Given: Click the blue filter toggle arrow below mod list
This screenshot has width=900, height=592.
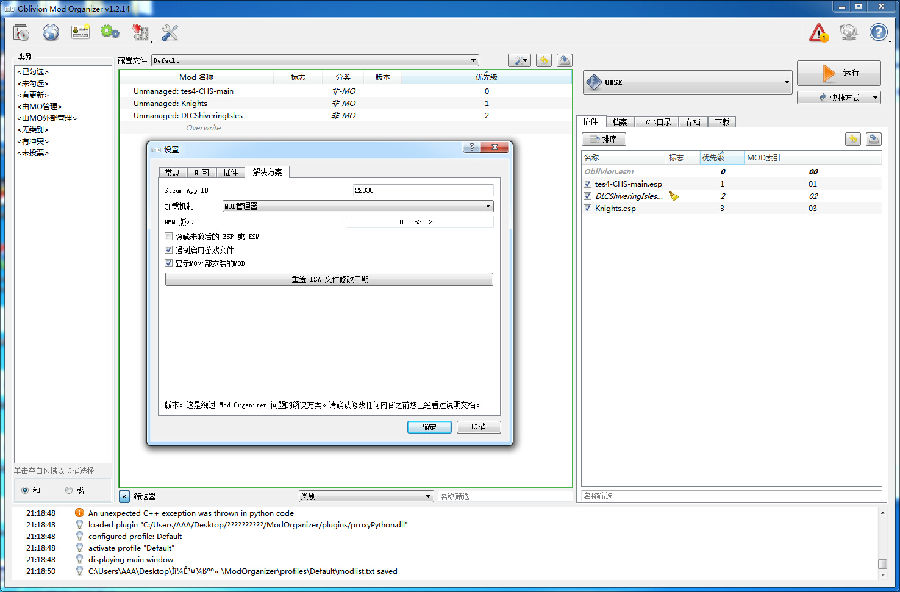Looking at the screenshot, I should click(125, 496).
